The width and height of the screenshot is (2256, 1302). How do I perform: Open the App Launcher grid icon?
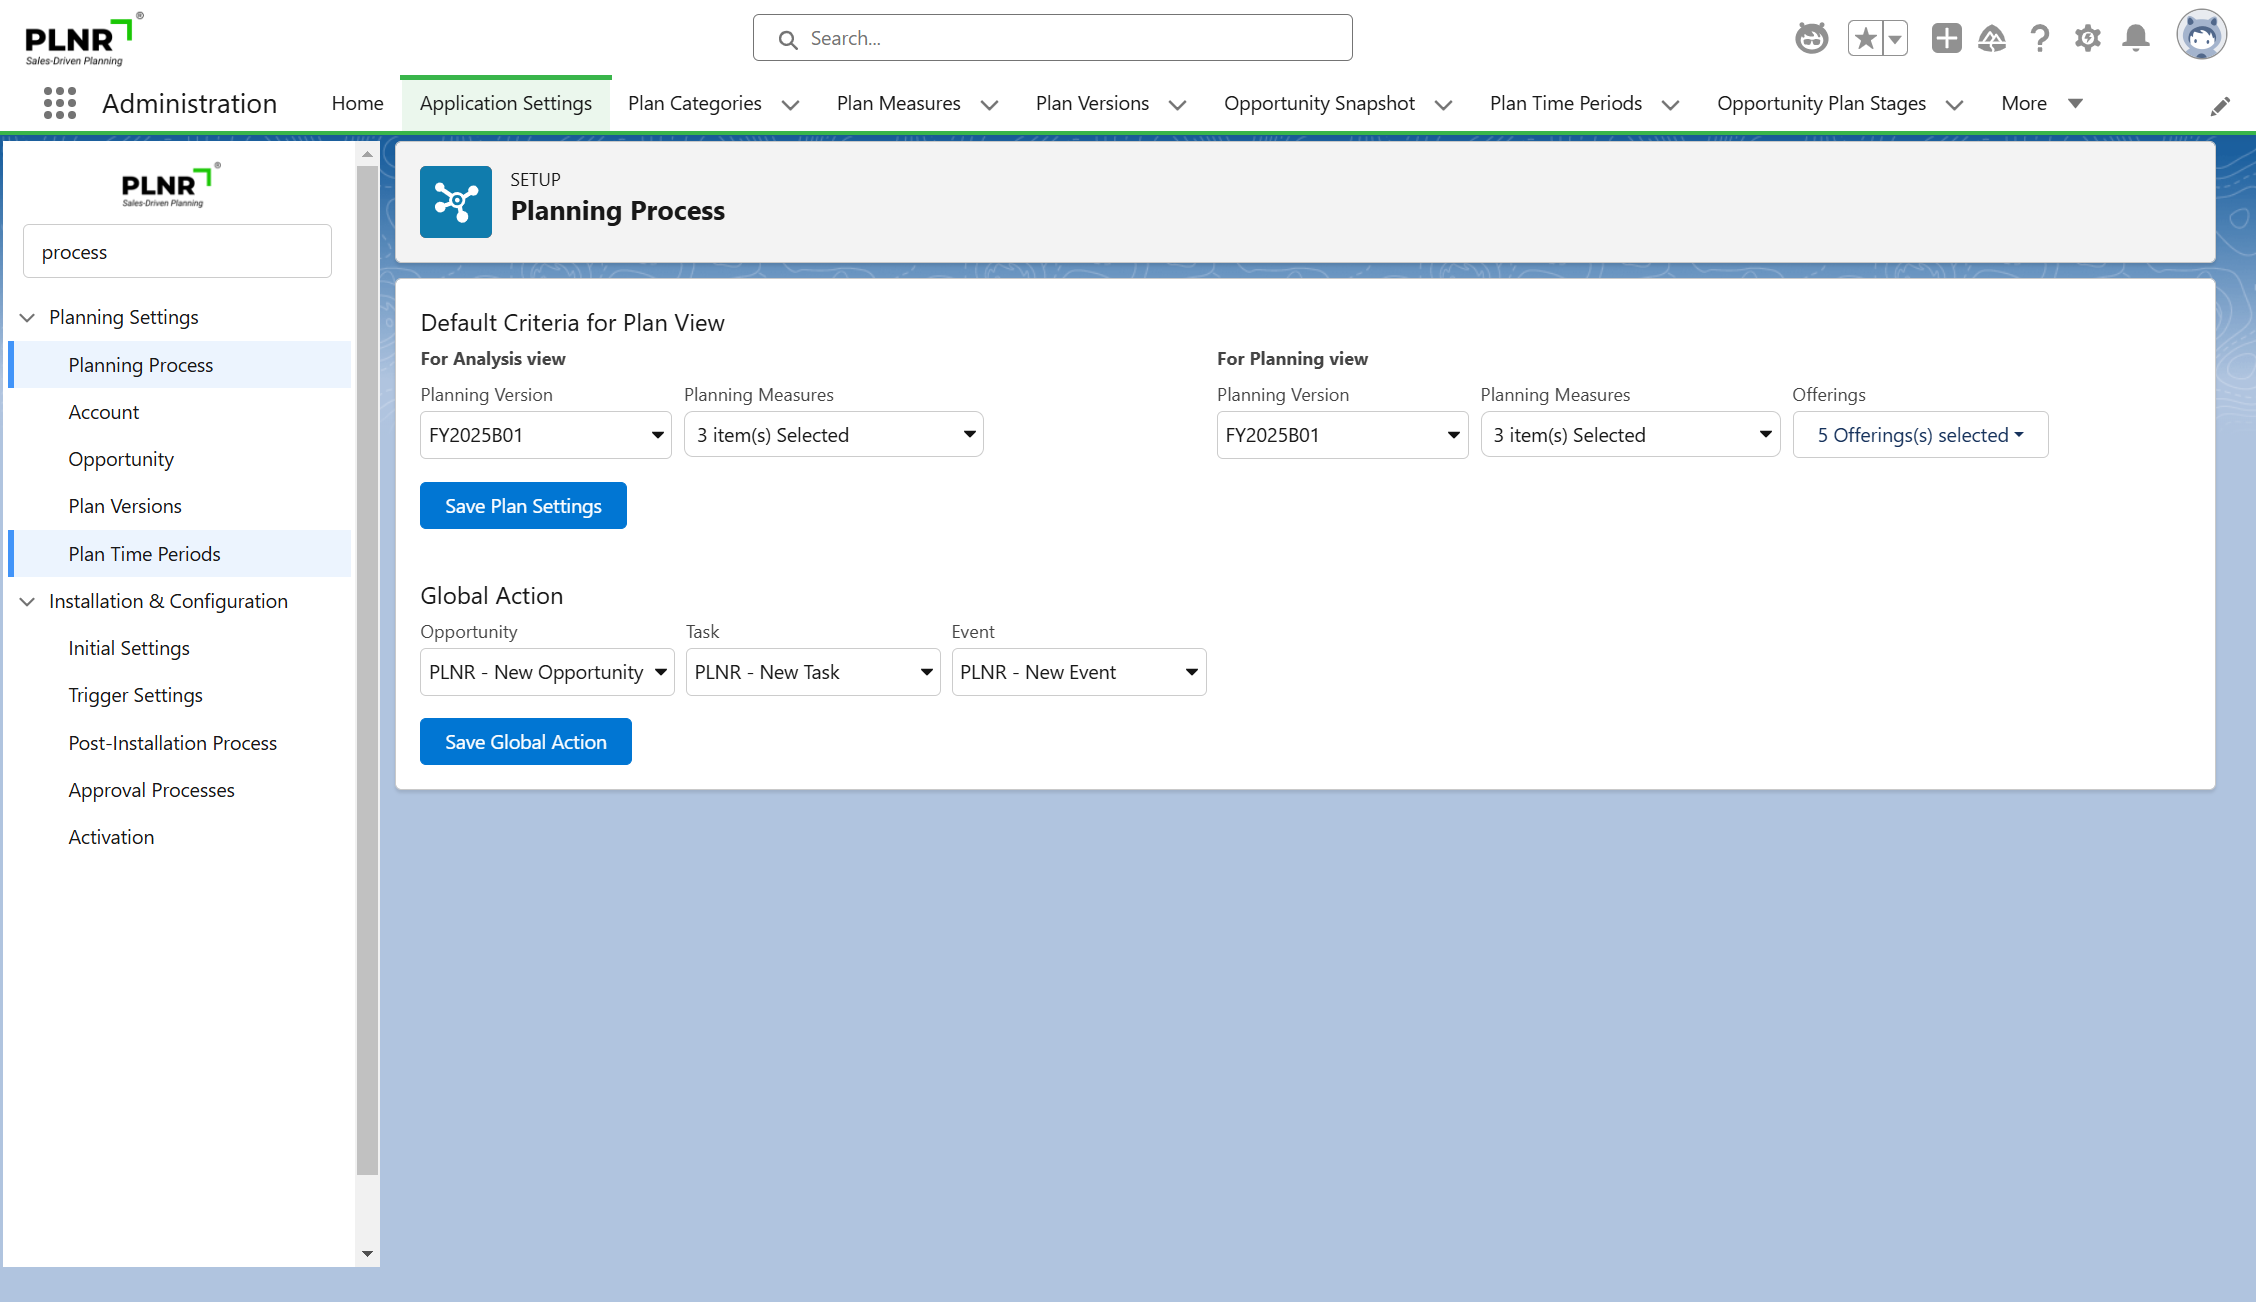pyautogui.click(x=60, y=103)
